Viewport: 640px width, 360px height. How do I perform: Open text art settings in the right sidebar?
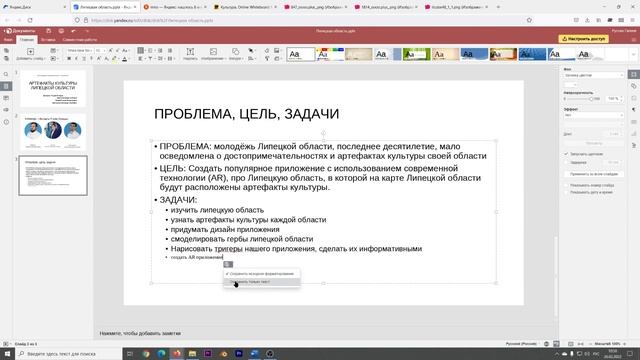[633, 145]
